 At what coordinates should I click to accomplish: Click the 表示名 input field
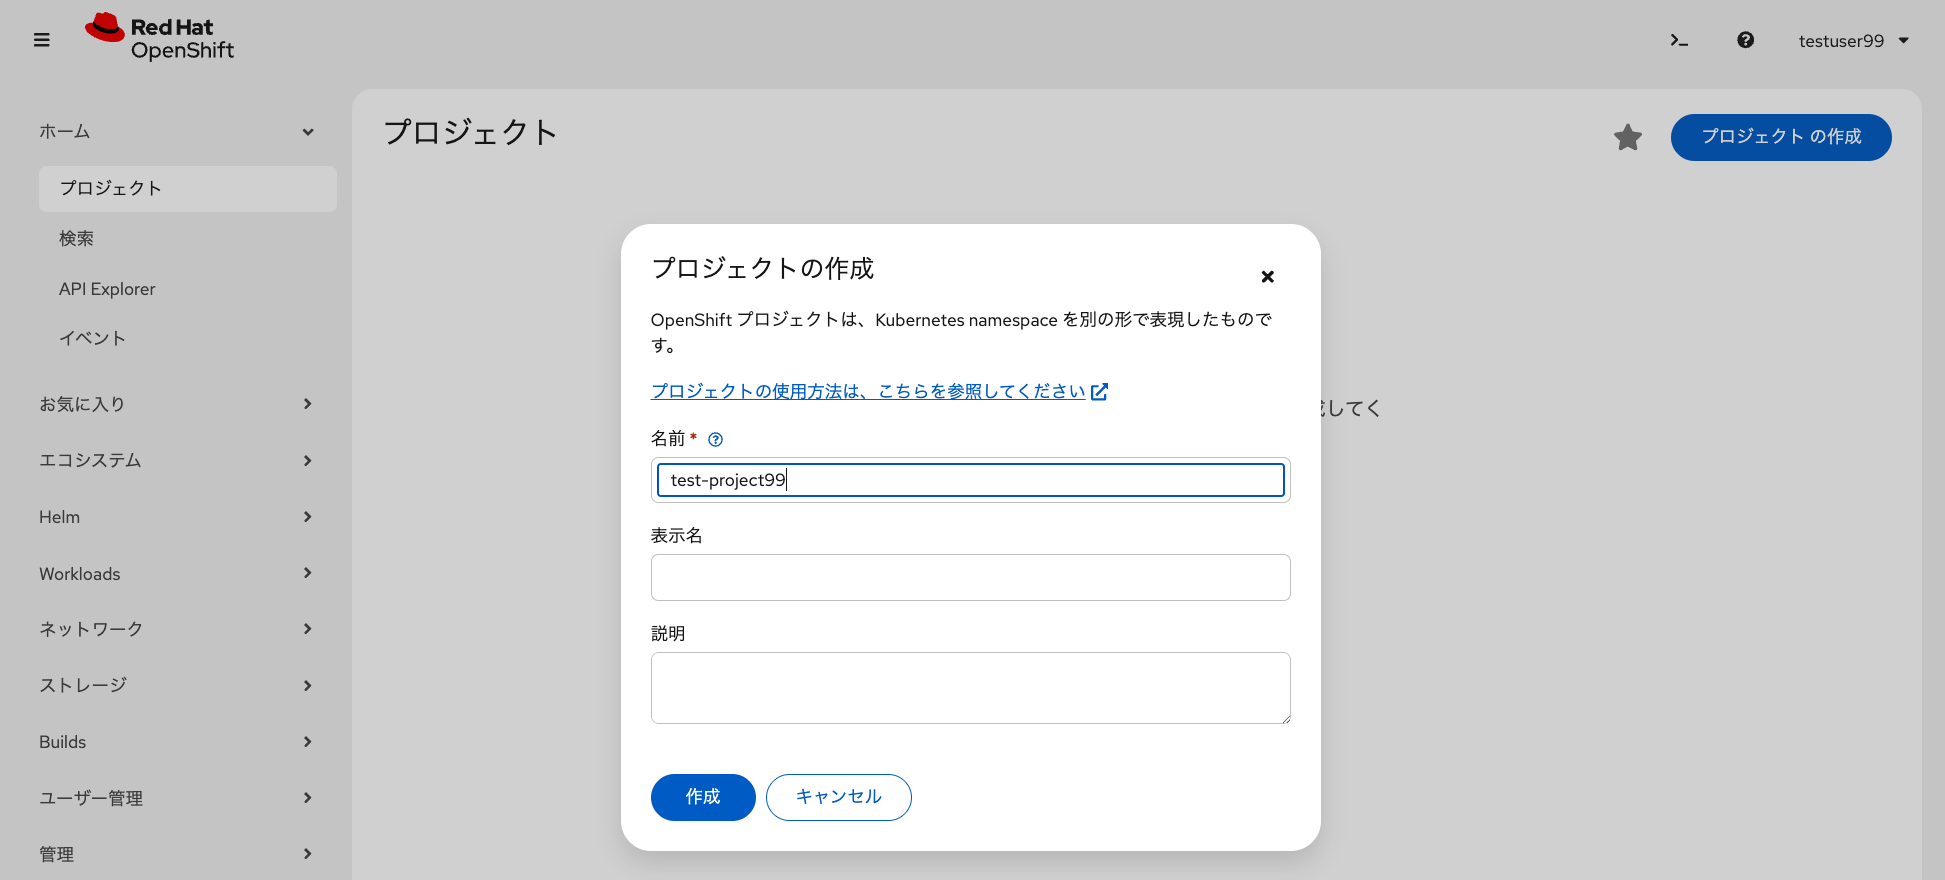[971, 578]
